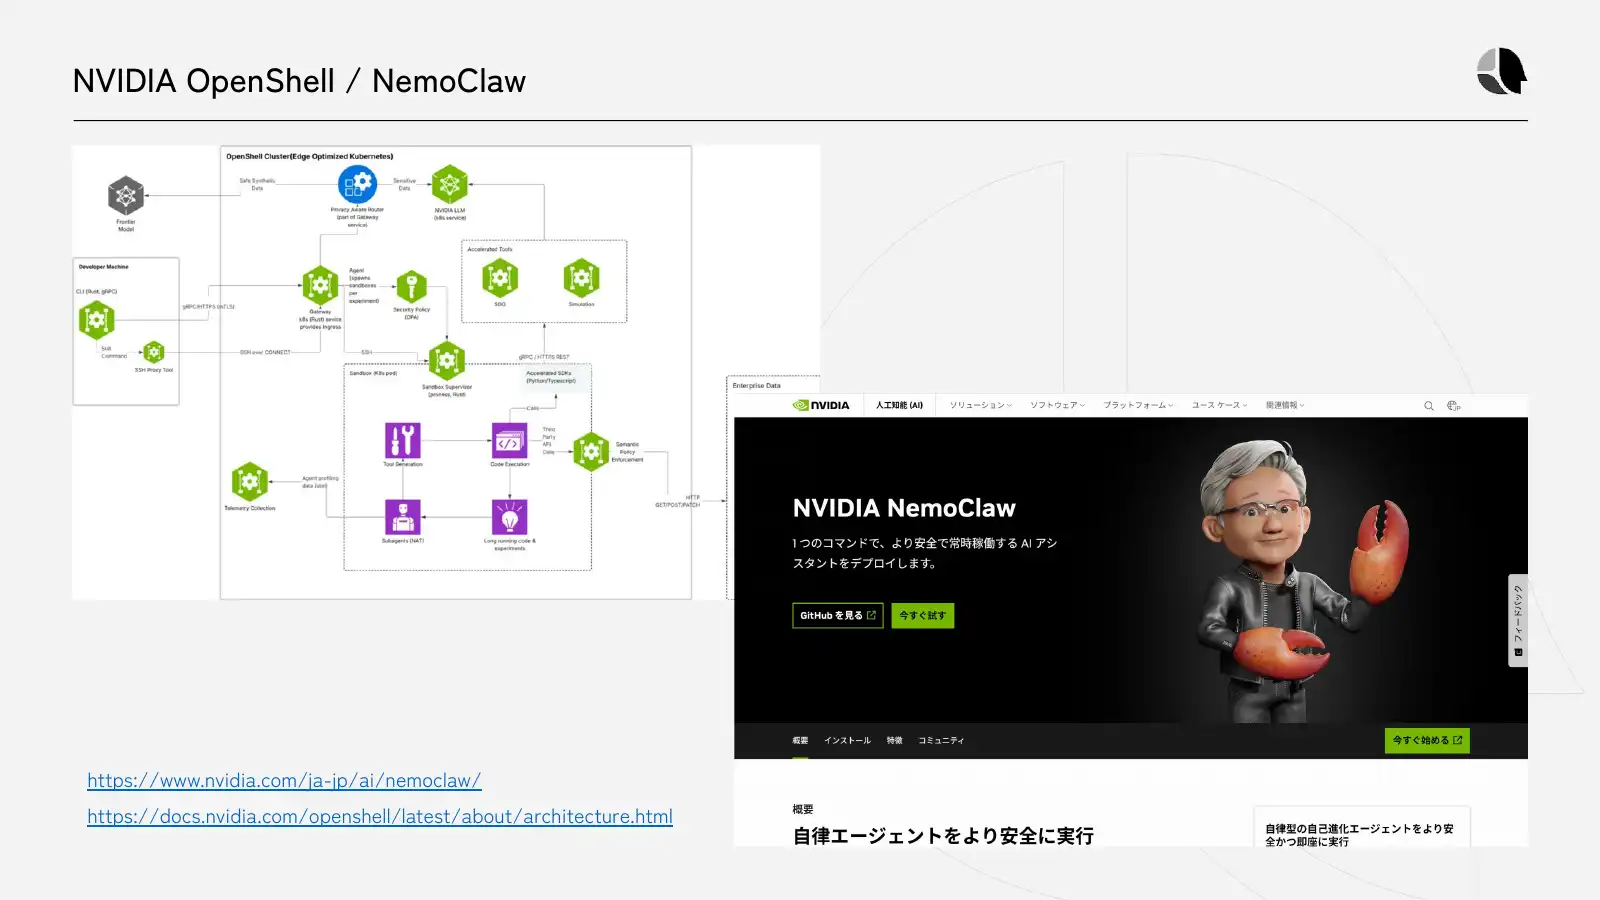
Task: Click the Semantic Policy Enforcement hexagon icon
Action: pos(591,452)
